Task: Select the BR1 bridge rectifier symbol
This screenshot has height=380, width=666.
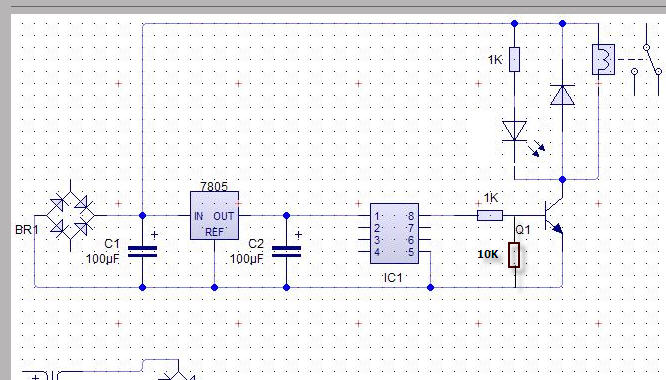Action: tap(71, 216)
